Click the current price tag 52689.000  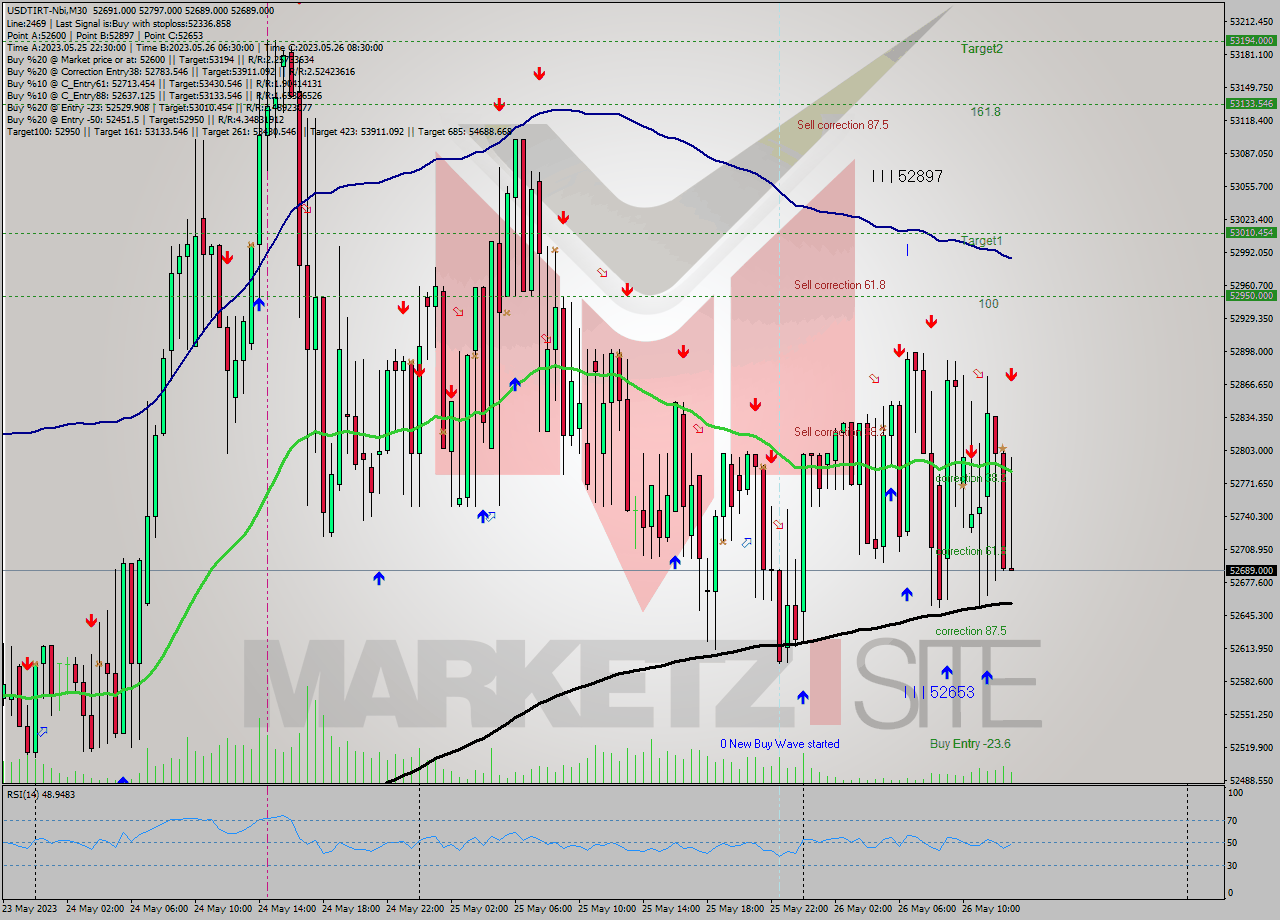(1251, 570)
